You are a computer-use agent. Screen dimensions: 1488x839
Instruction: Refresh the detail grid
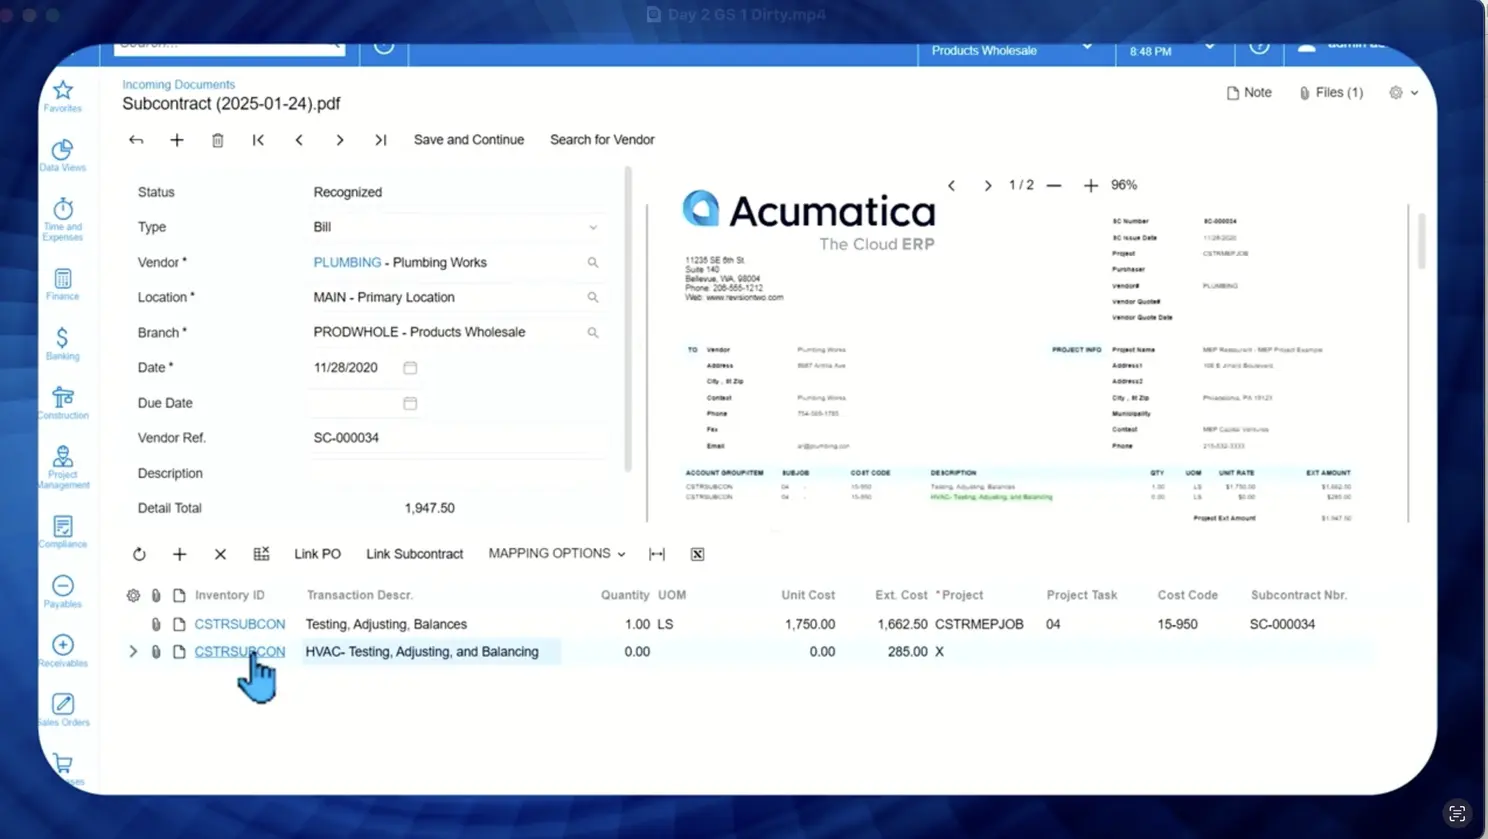139,554
